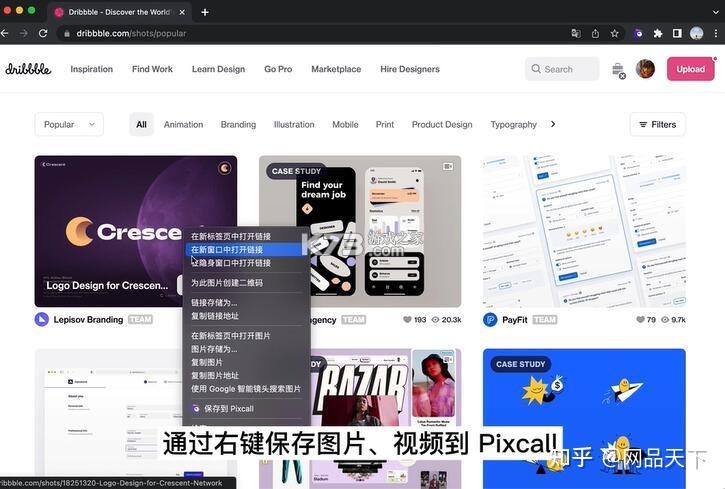This screenshot has width=725, height=489.
Task: Click the views eye icon showing 9.7k
Action: tap(665, 319)
